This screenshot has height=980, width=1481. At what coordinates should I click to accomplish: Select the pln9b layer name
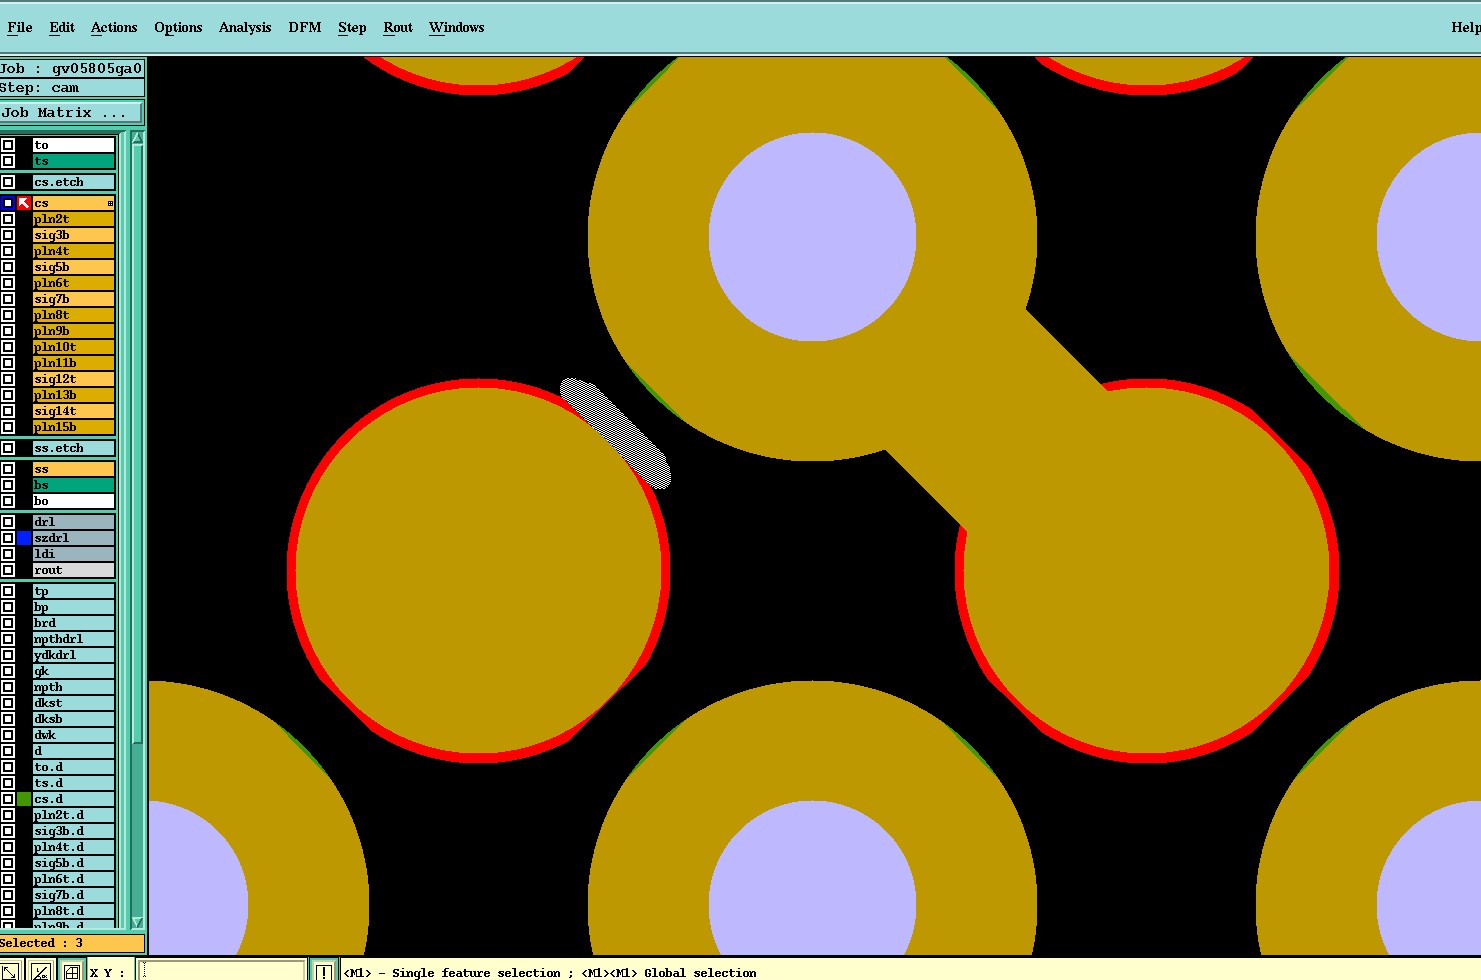tap(74, 331)
